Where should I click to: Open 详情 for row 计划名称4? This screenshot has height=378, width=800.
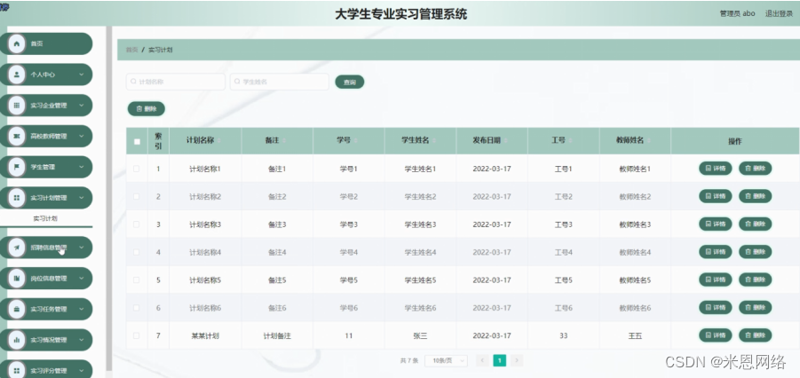point(715,251)
